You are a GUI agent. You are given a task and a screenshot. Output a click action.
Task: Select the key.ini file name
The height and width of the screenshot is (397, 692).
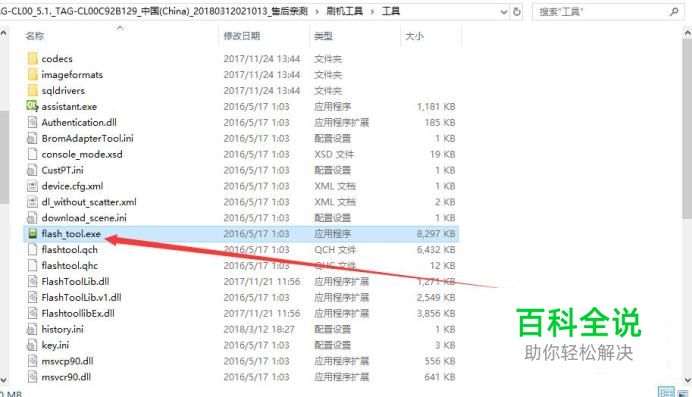[55, 345]
